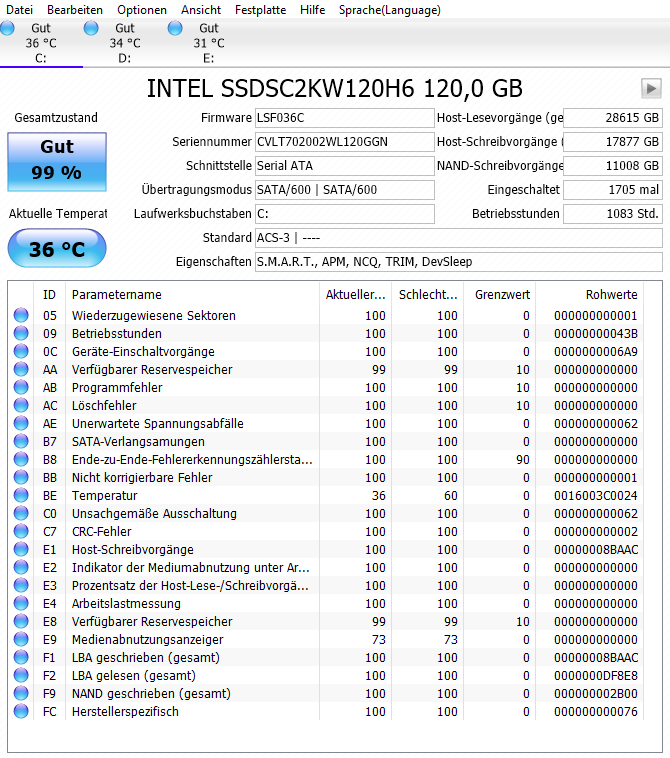670x758 pixels.
Task: Click the Seriennummer field
Action: (345, 142)
